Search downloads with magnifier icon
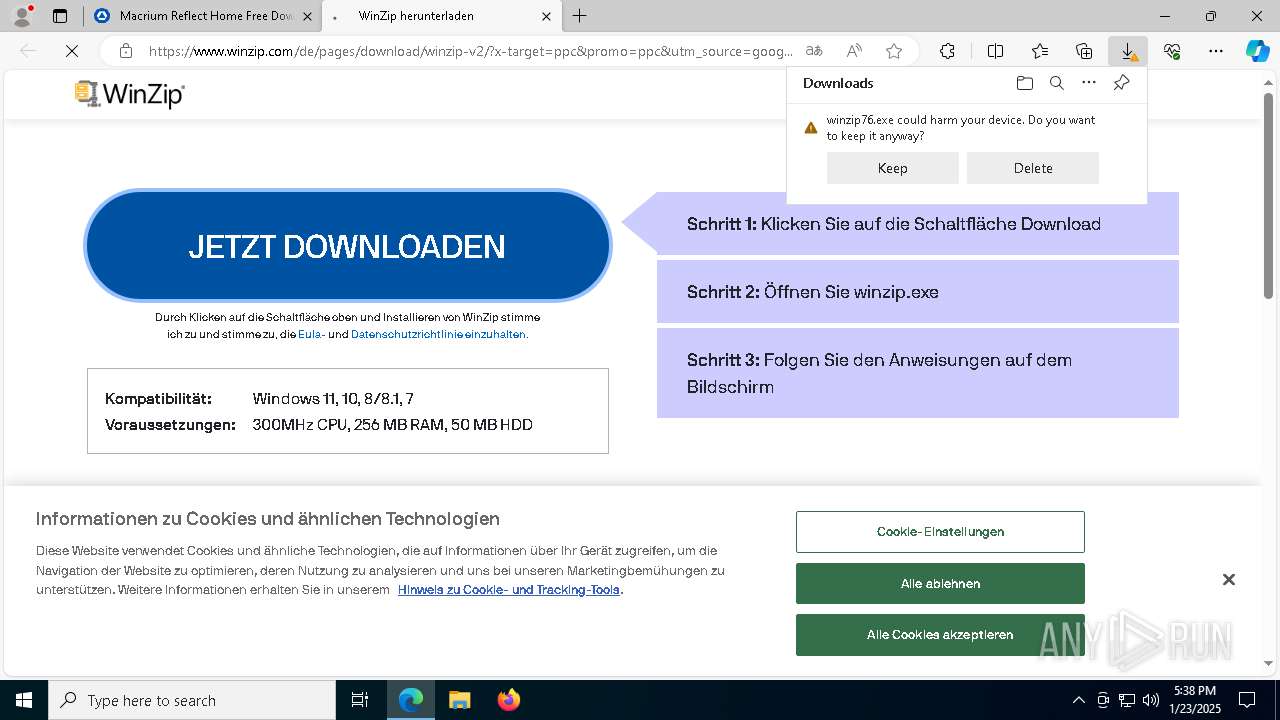 point(1056,83)
